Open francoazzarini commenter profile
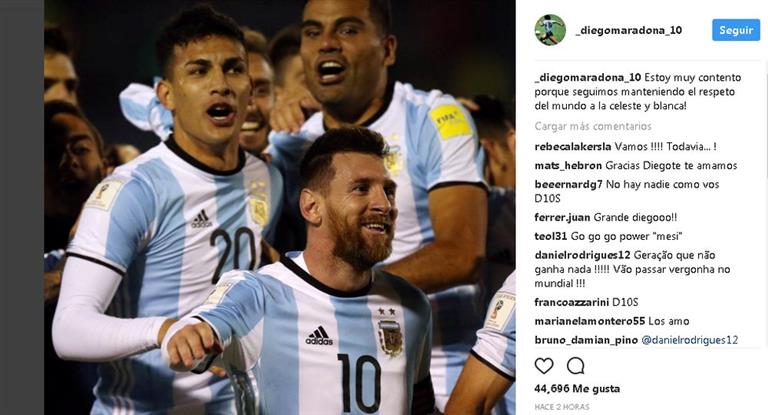 [572, 302]
